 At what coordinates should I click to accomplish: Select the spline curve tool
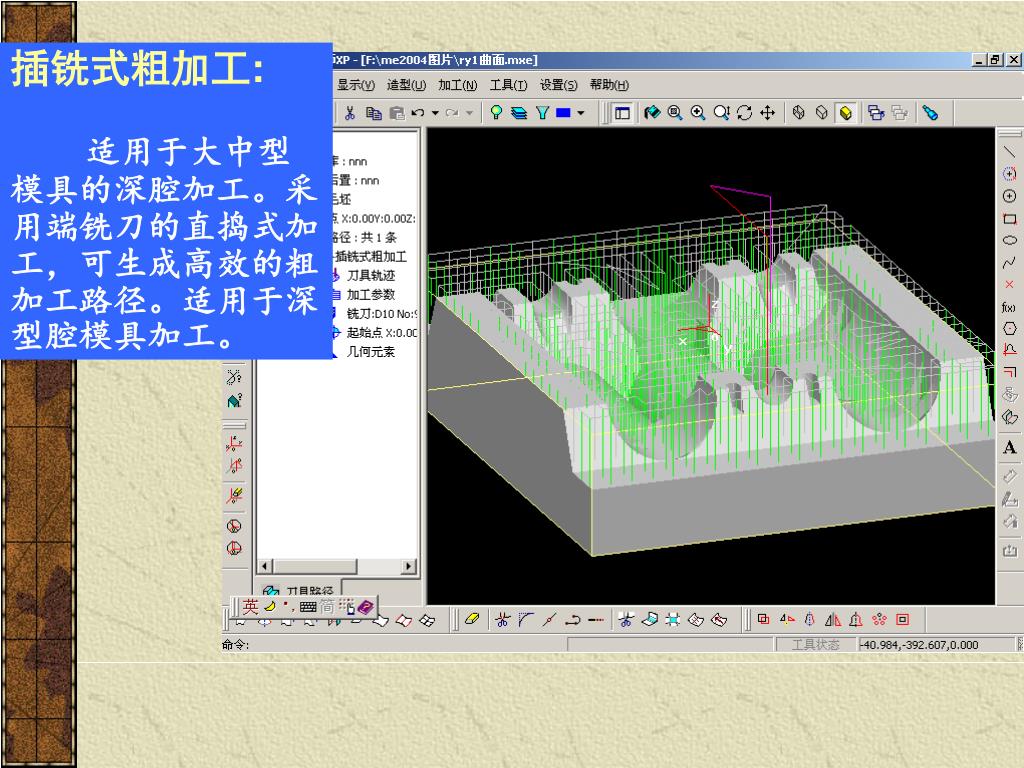click(1010, 263)
